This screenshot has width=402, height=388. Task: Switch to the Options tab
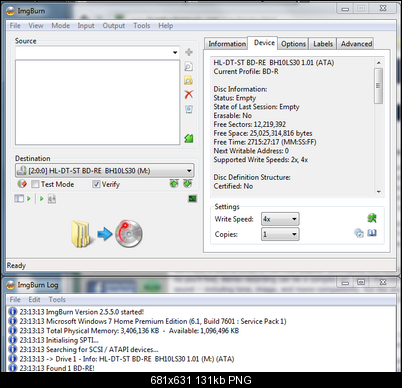pos(293,44)
